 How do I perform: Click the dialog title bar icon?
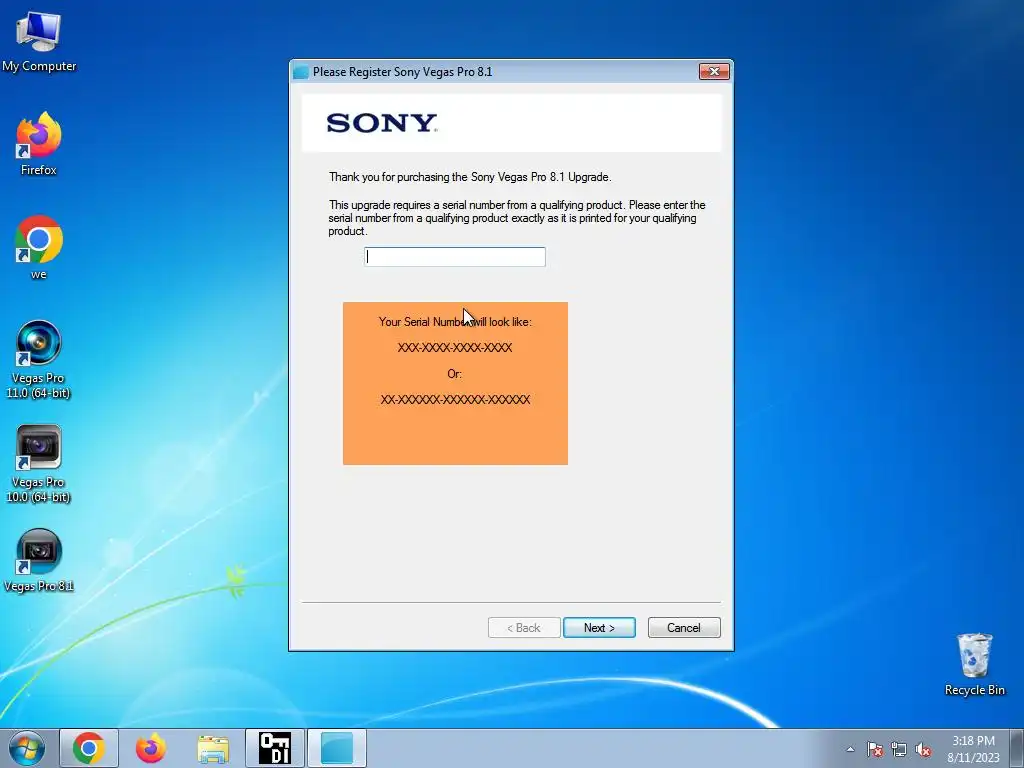(301, 72)
